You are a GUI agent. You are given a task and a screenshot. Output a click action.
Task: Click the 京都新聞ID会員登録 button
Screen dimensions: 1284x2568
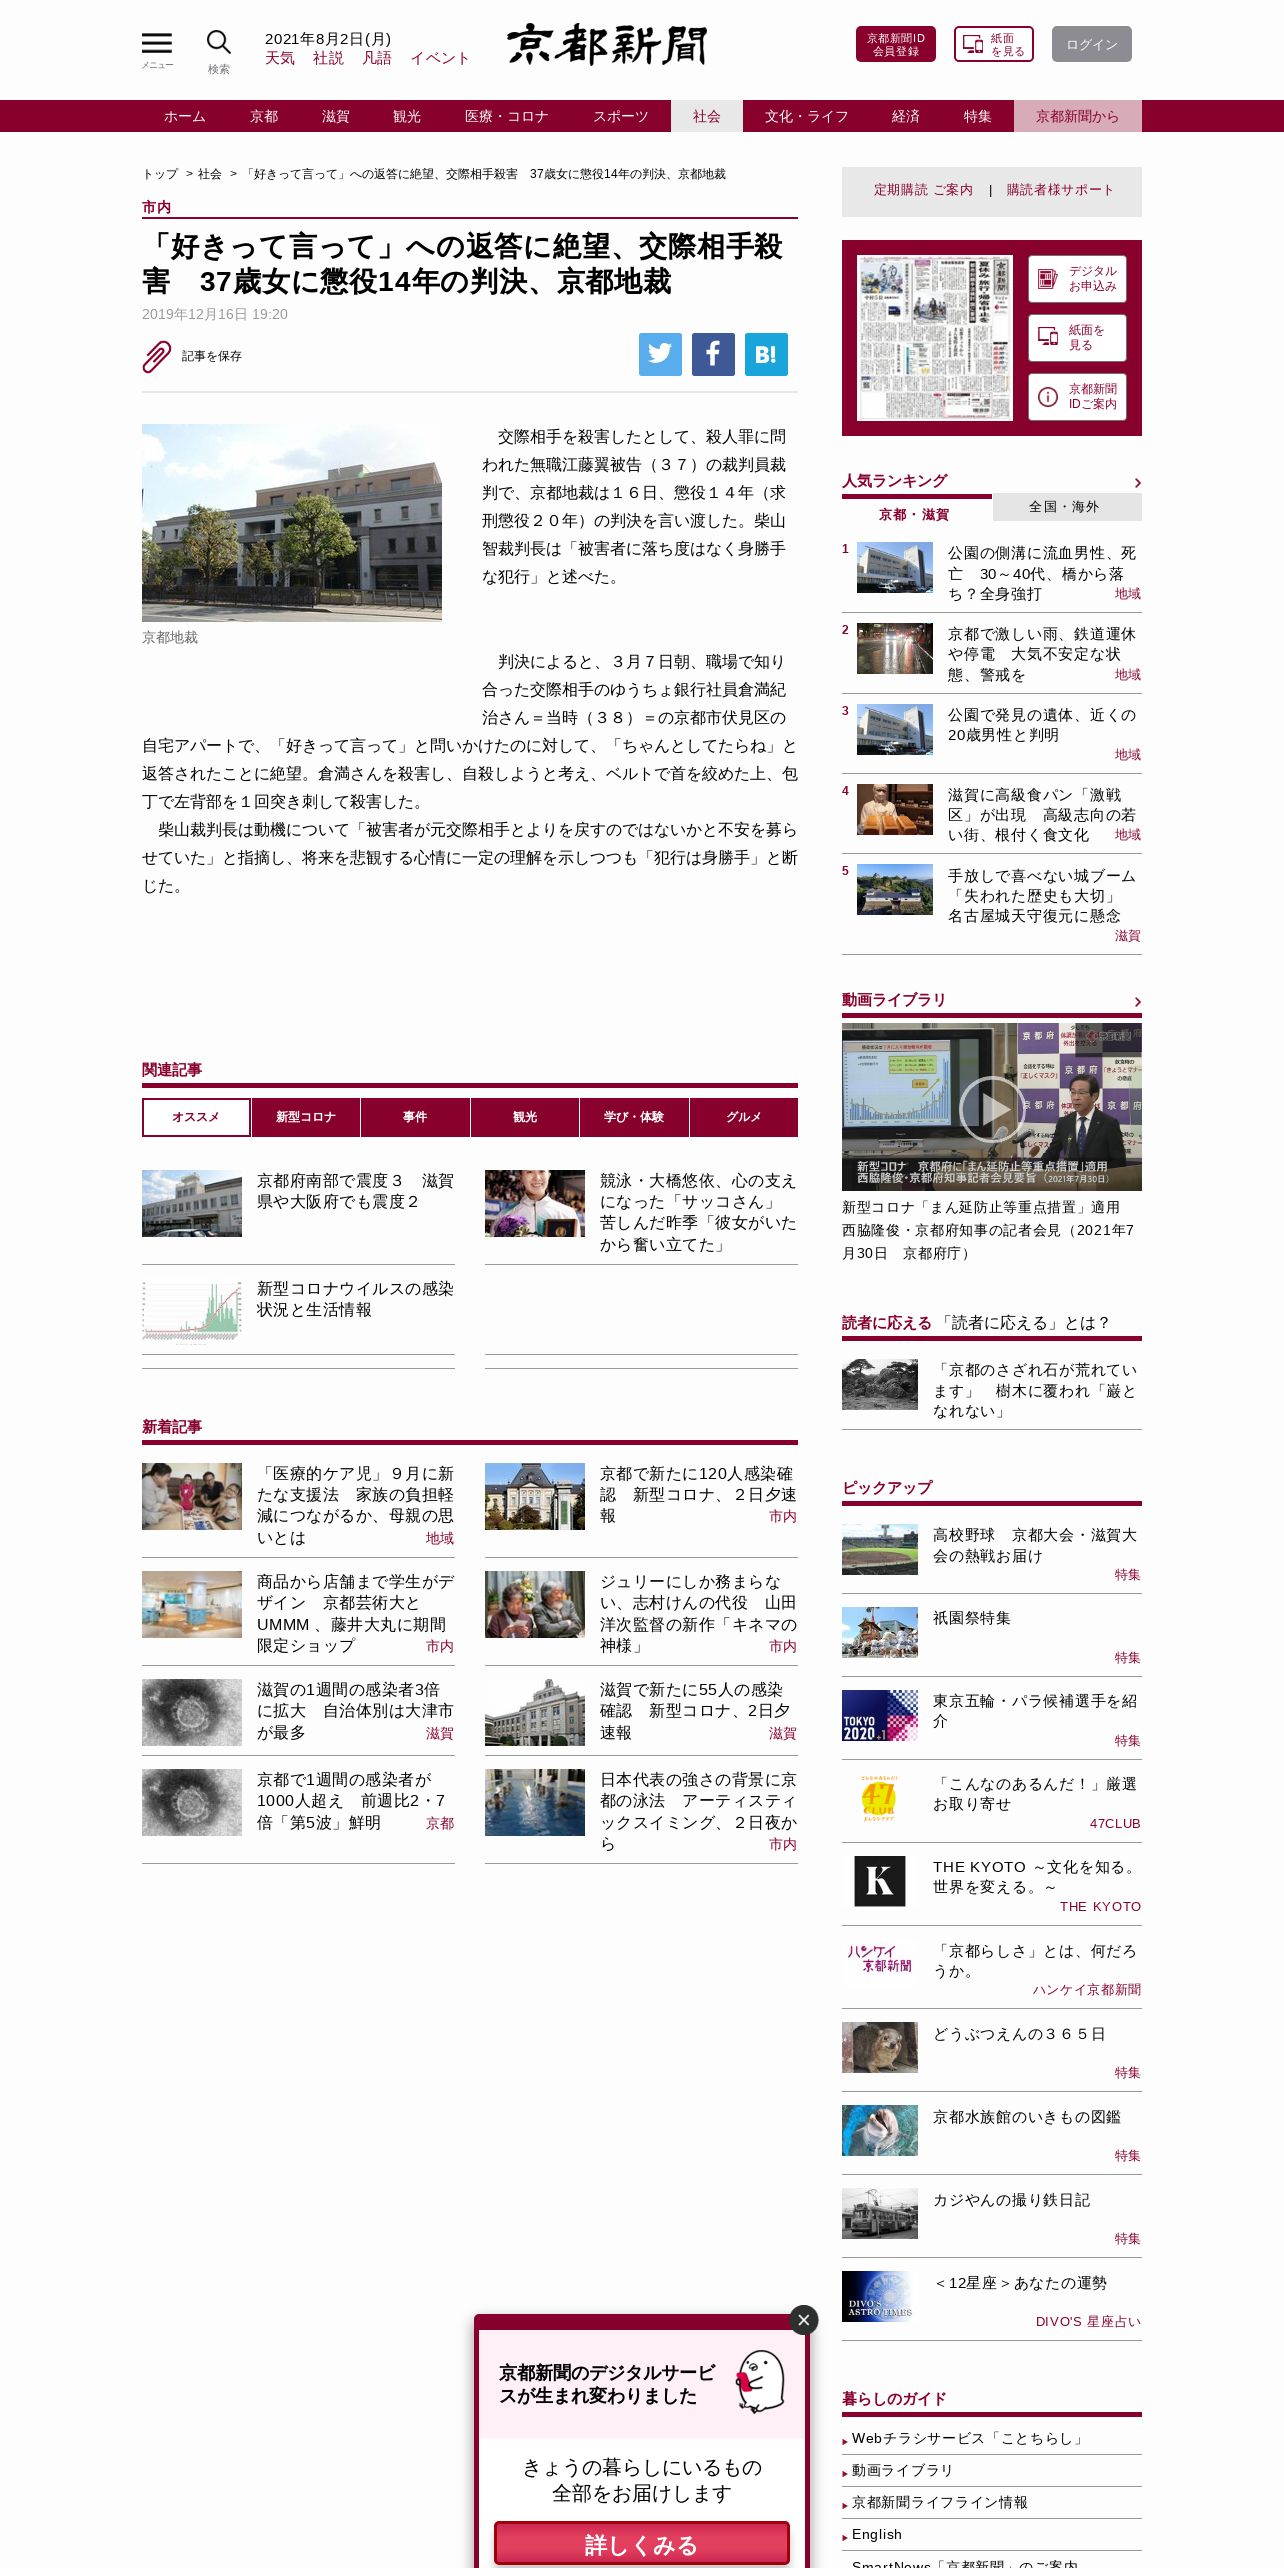point(896,44)
